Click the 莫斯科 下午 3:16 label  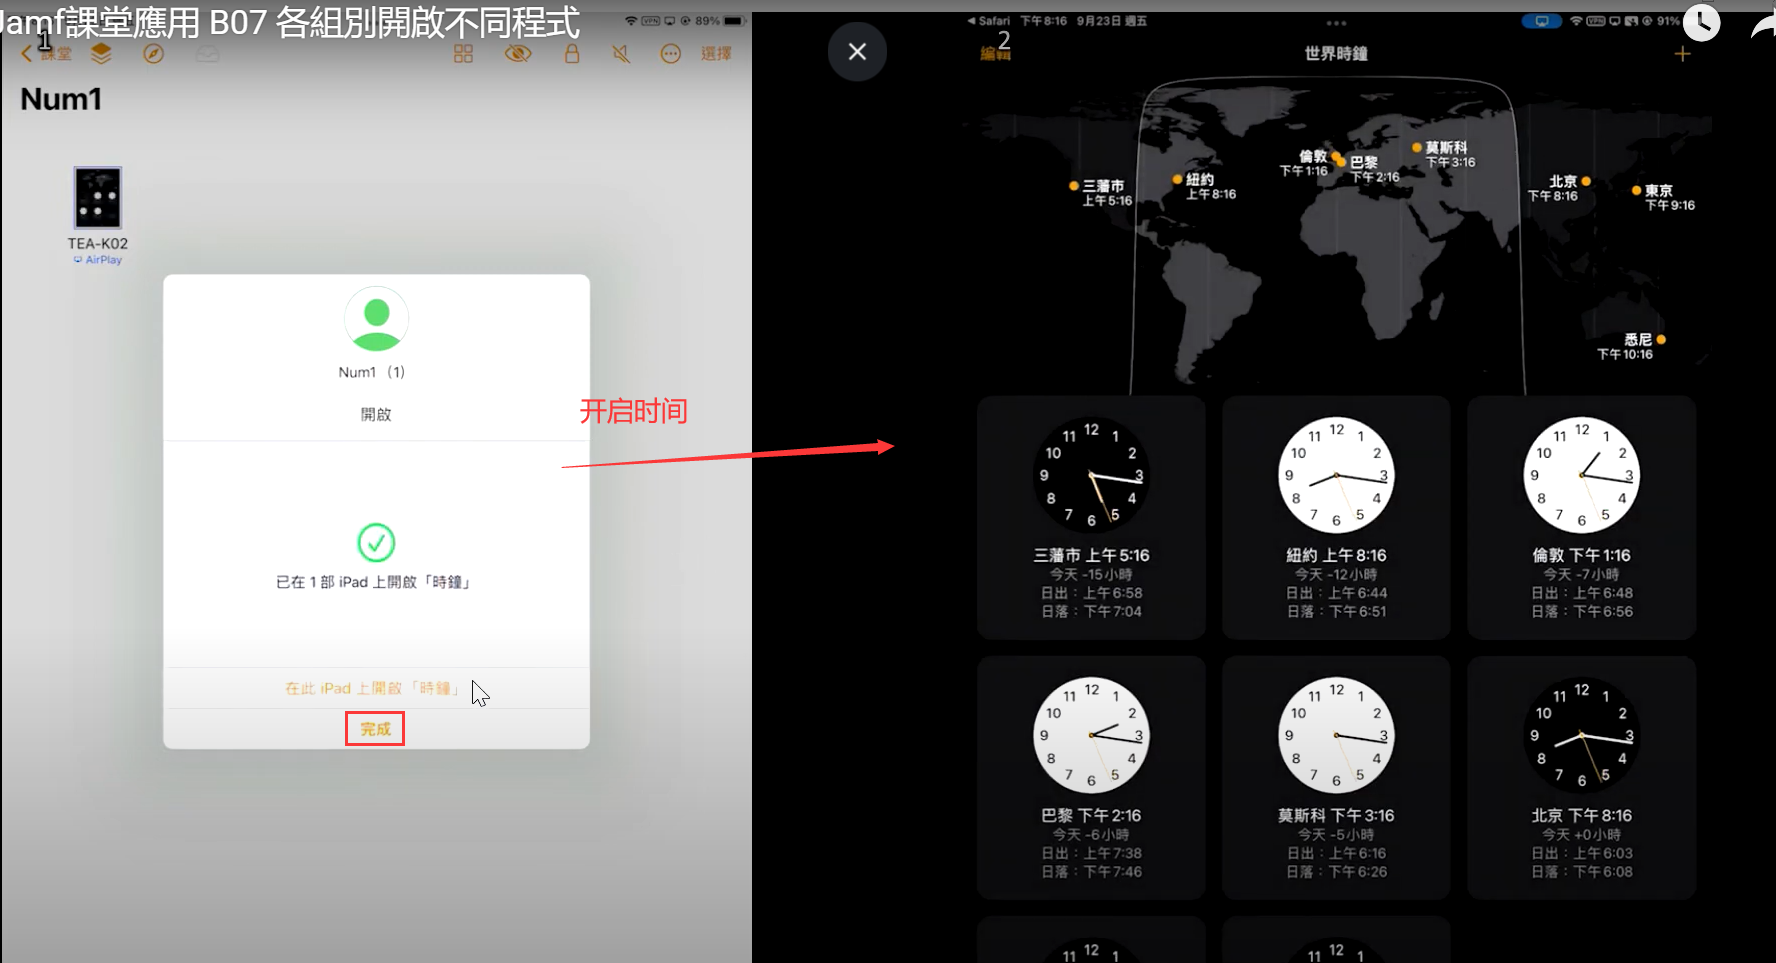pyautogui.click(x=1336, y=815)
